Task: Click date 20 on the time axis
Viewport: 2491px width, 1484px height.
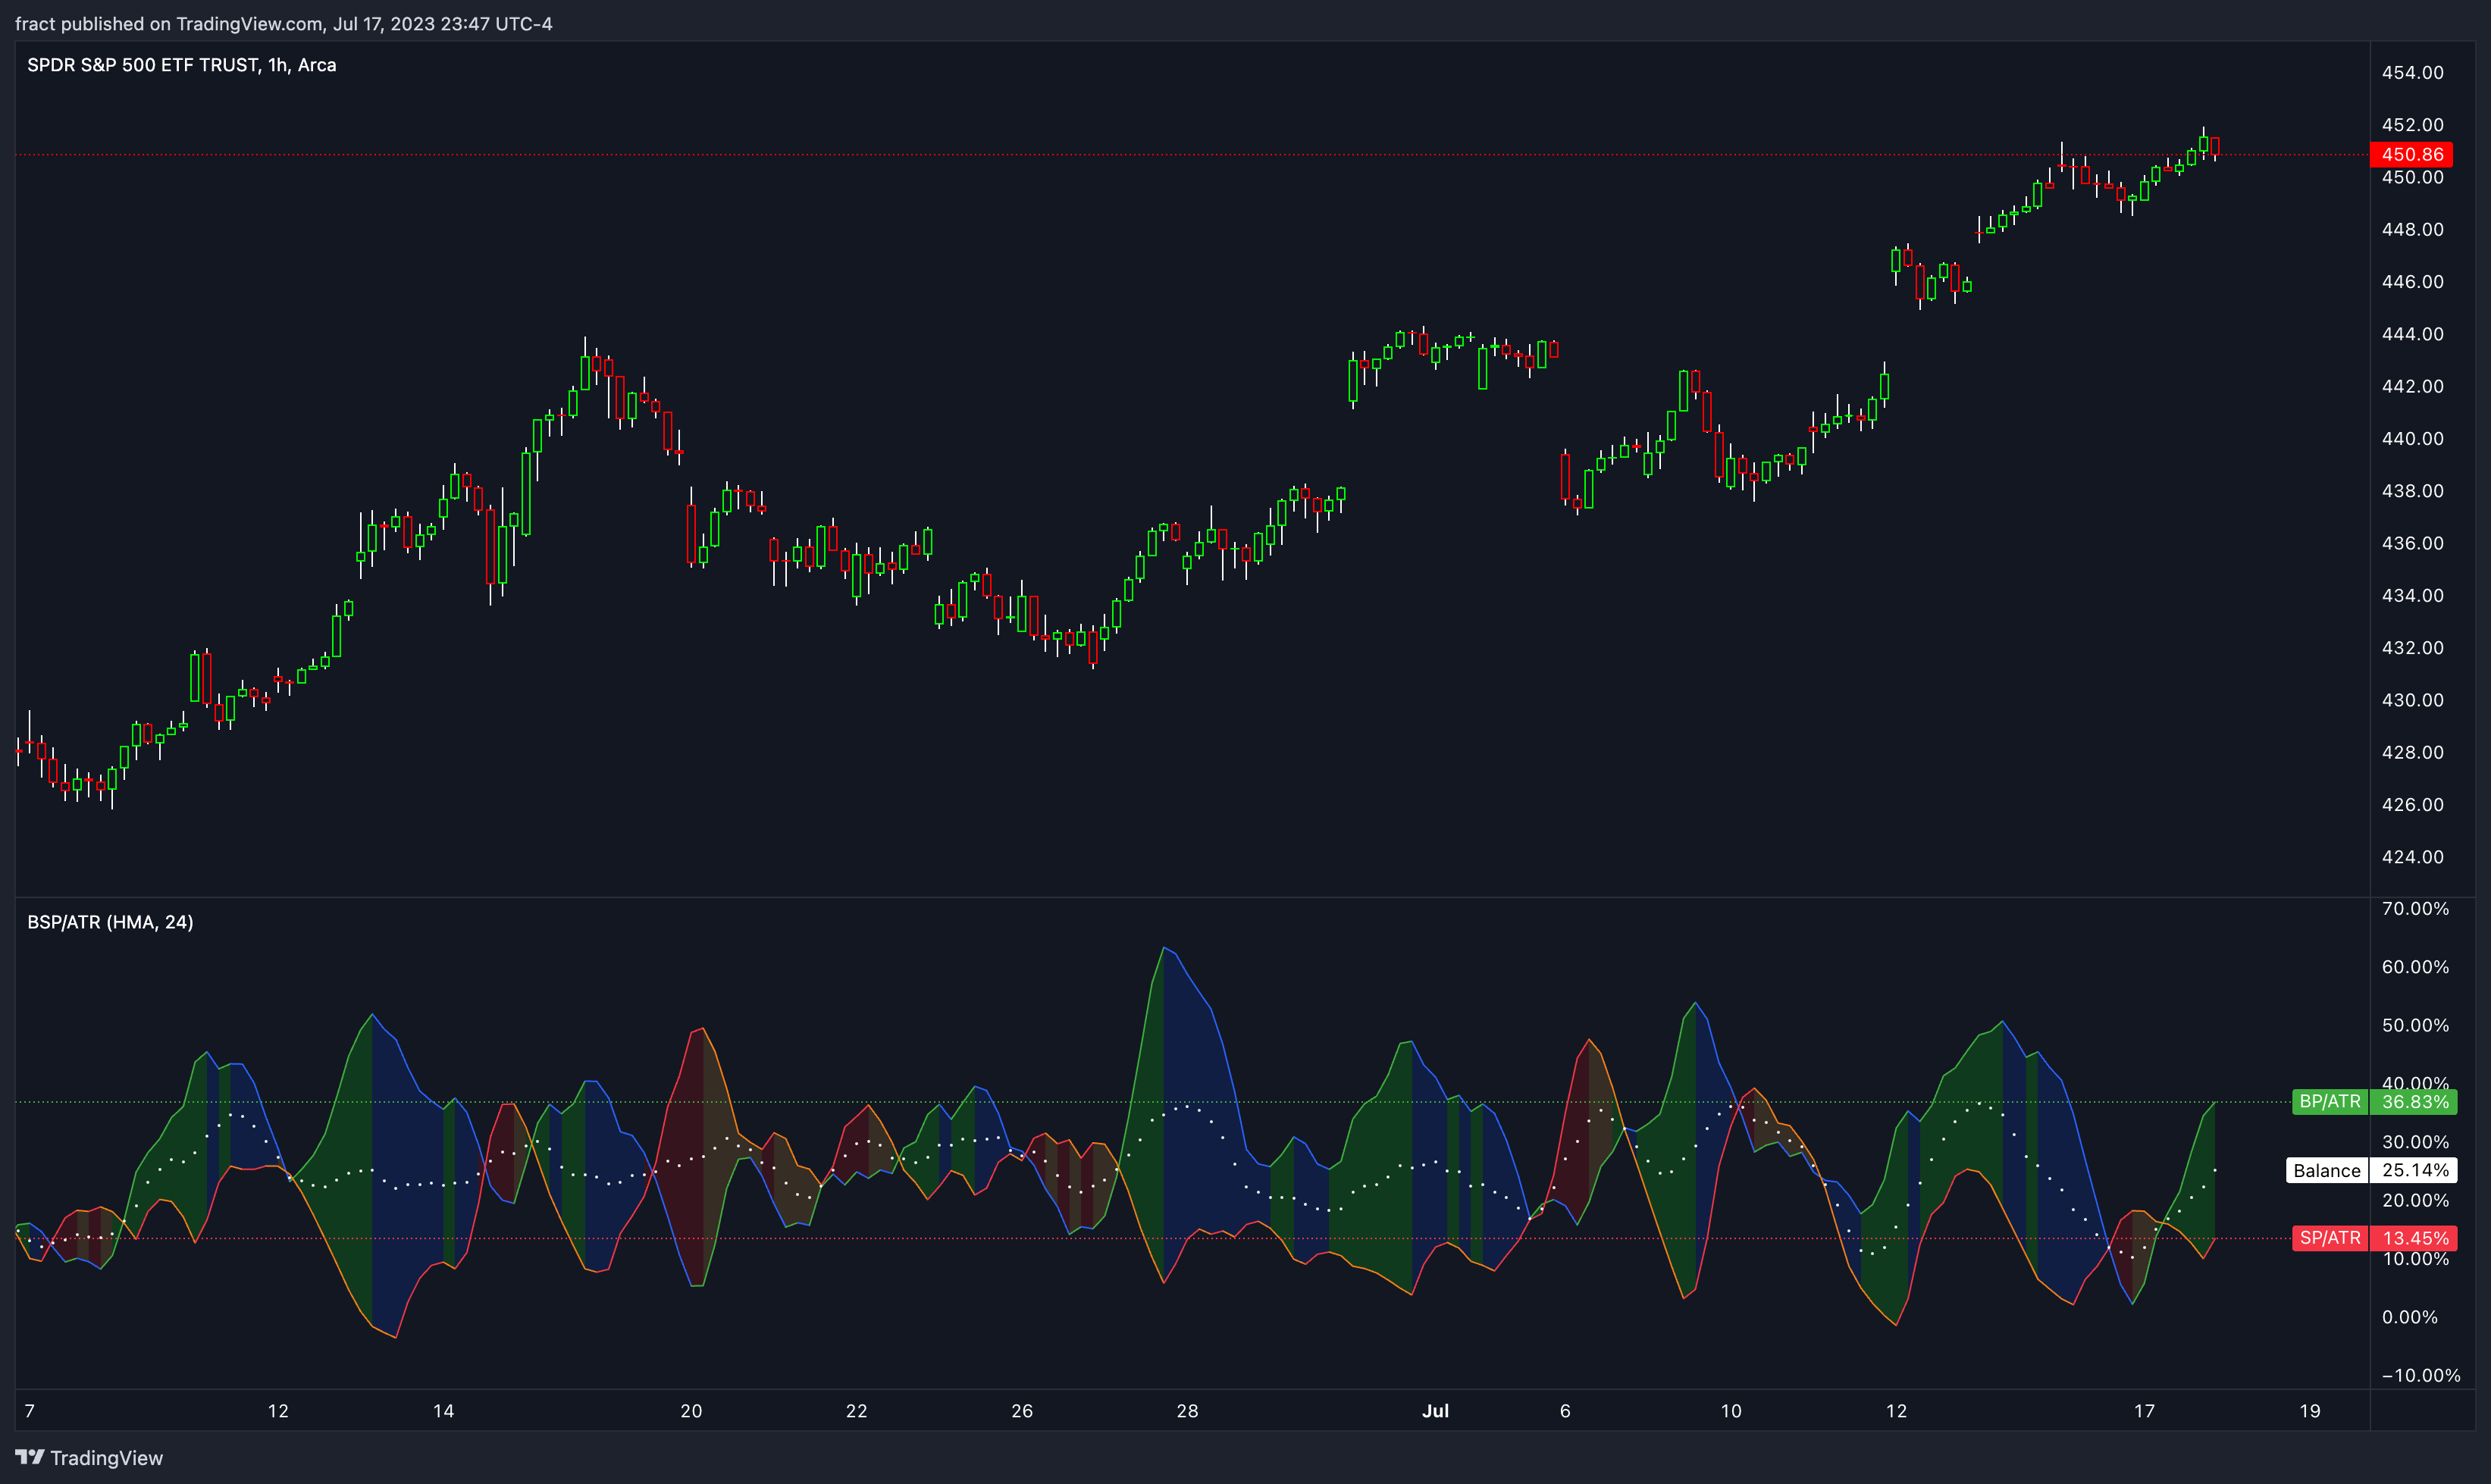Action: pyautogui.click(x=691, y=1411)
